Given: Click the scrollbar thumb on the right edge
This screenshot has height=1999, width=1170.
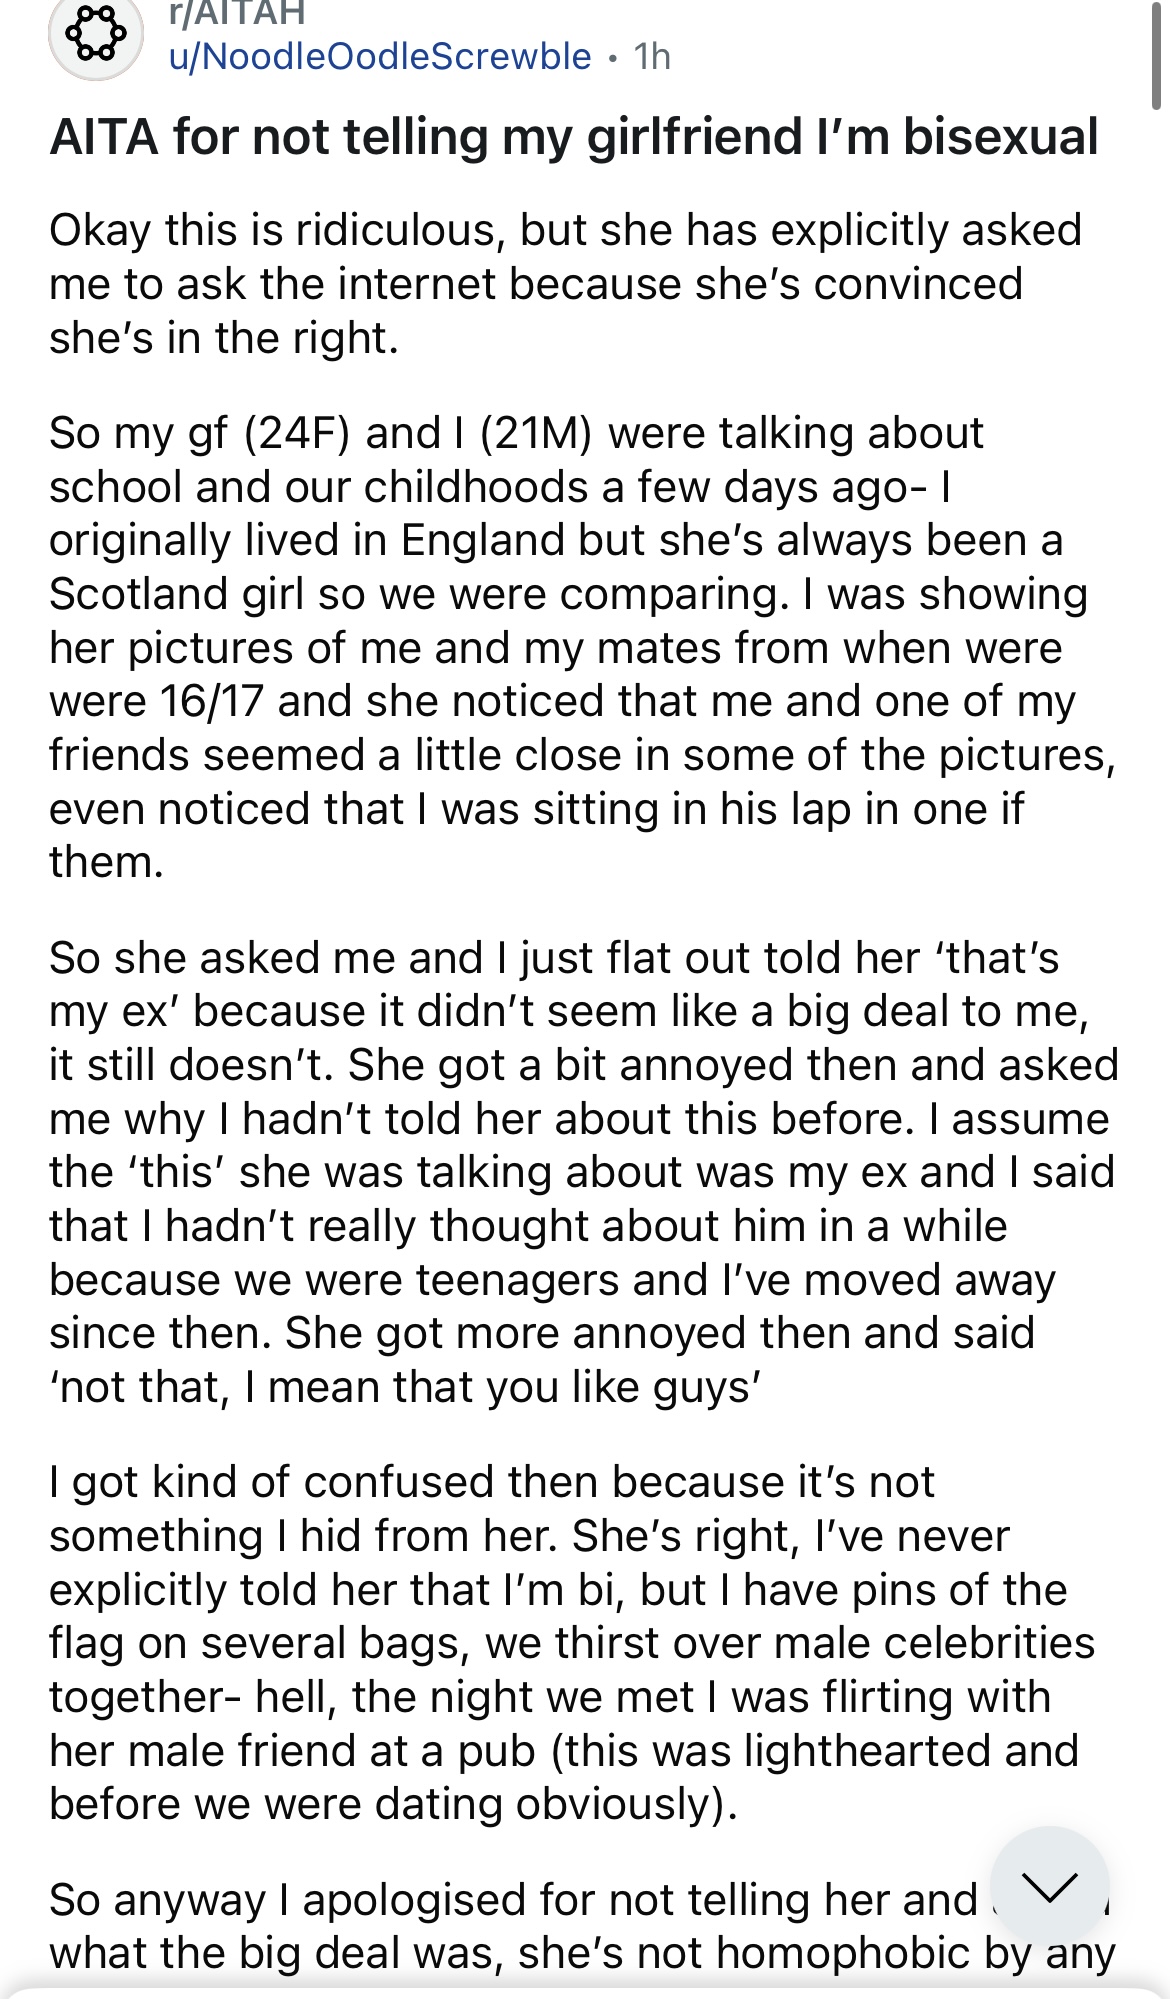Looking at the screenshot, I should click(x=1156, y=54).
